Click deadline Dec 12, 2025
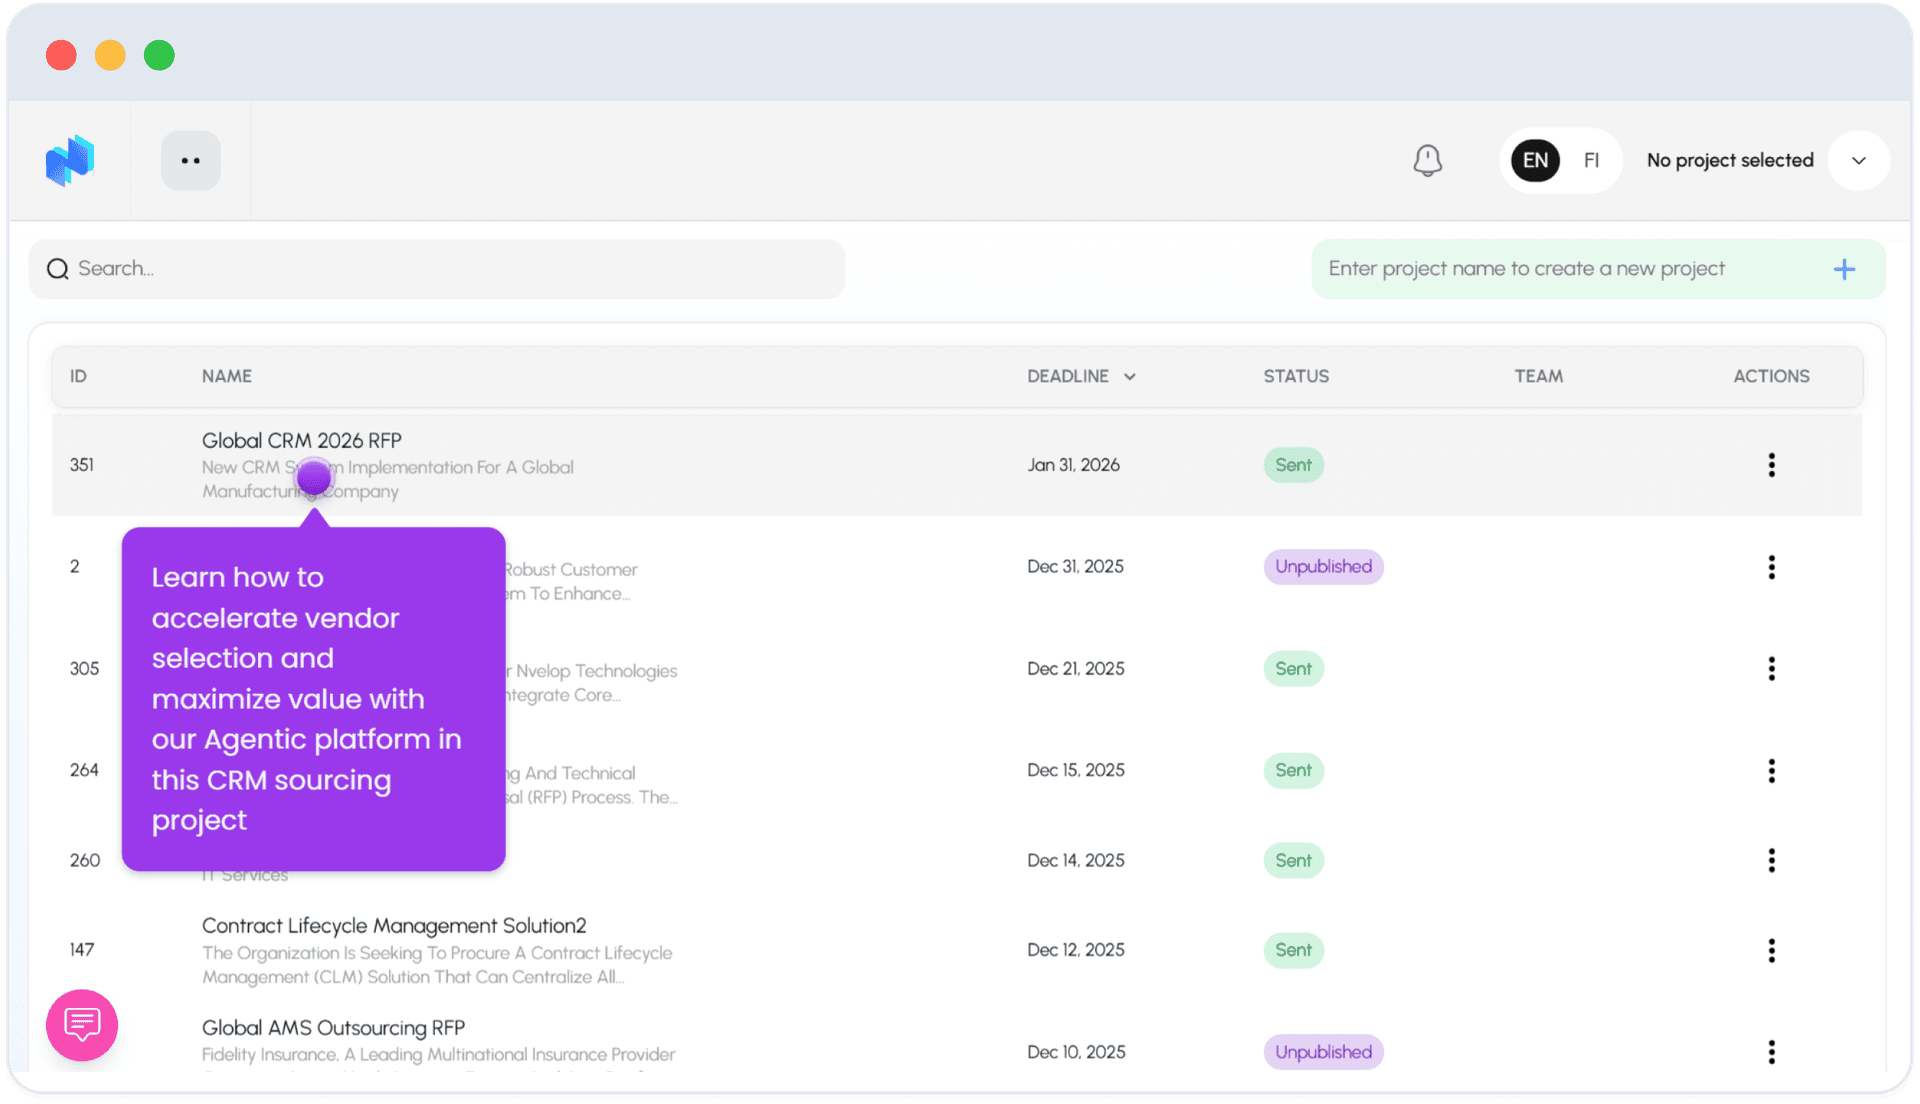 point(1075,950)
